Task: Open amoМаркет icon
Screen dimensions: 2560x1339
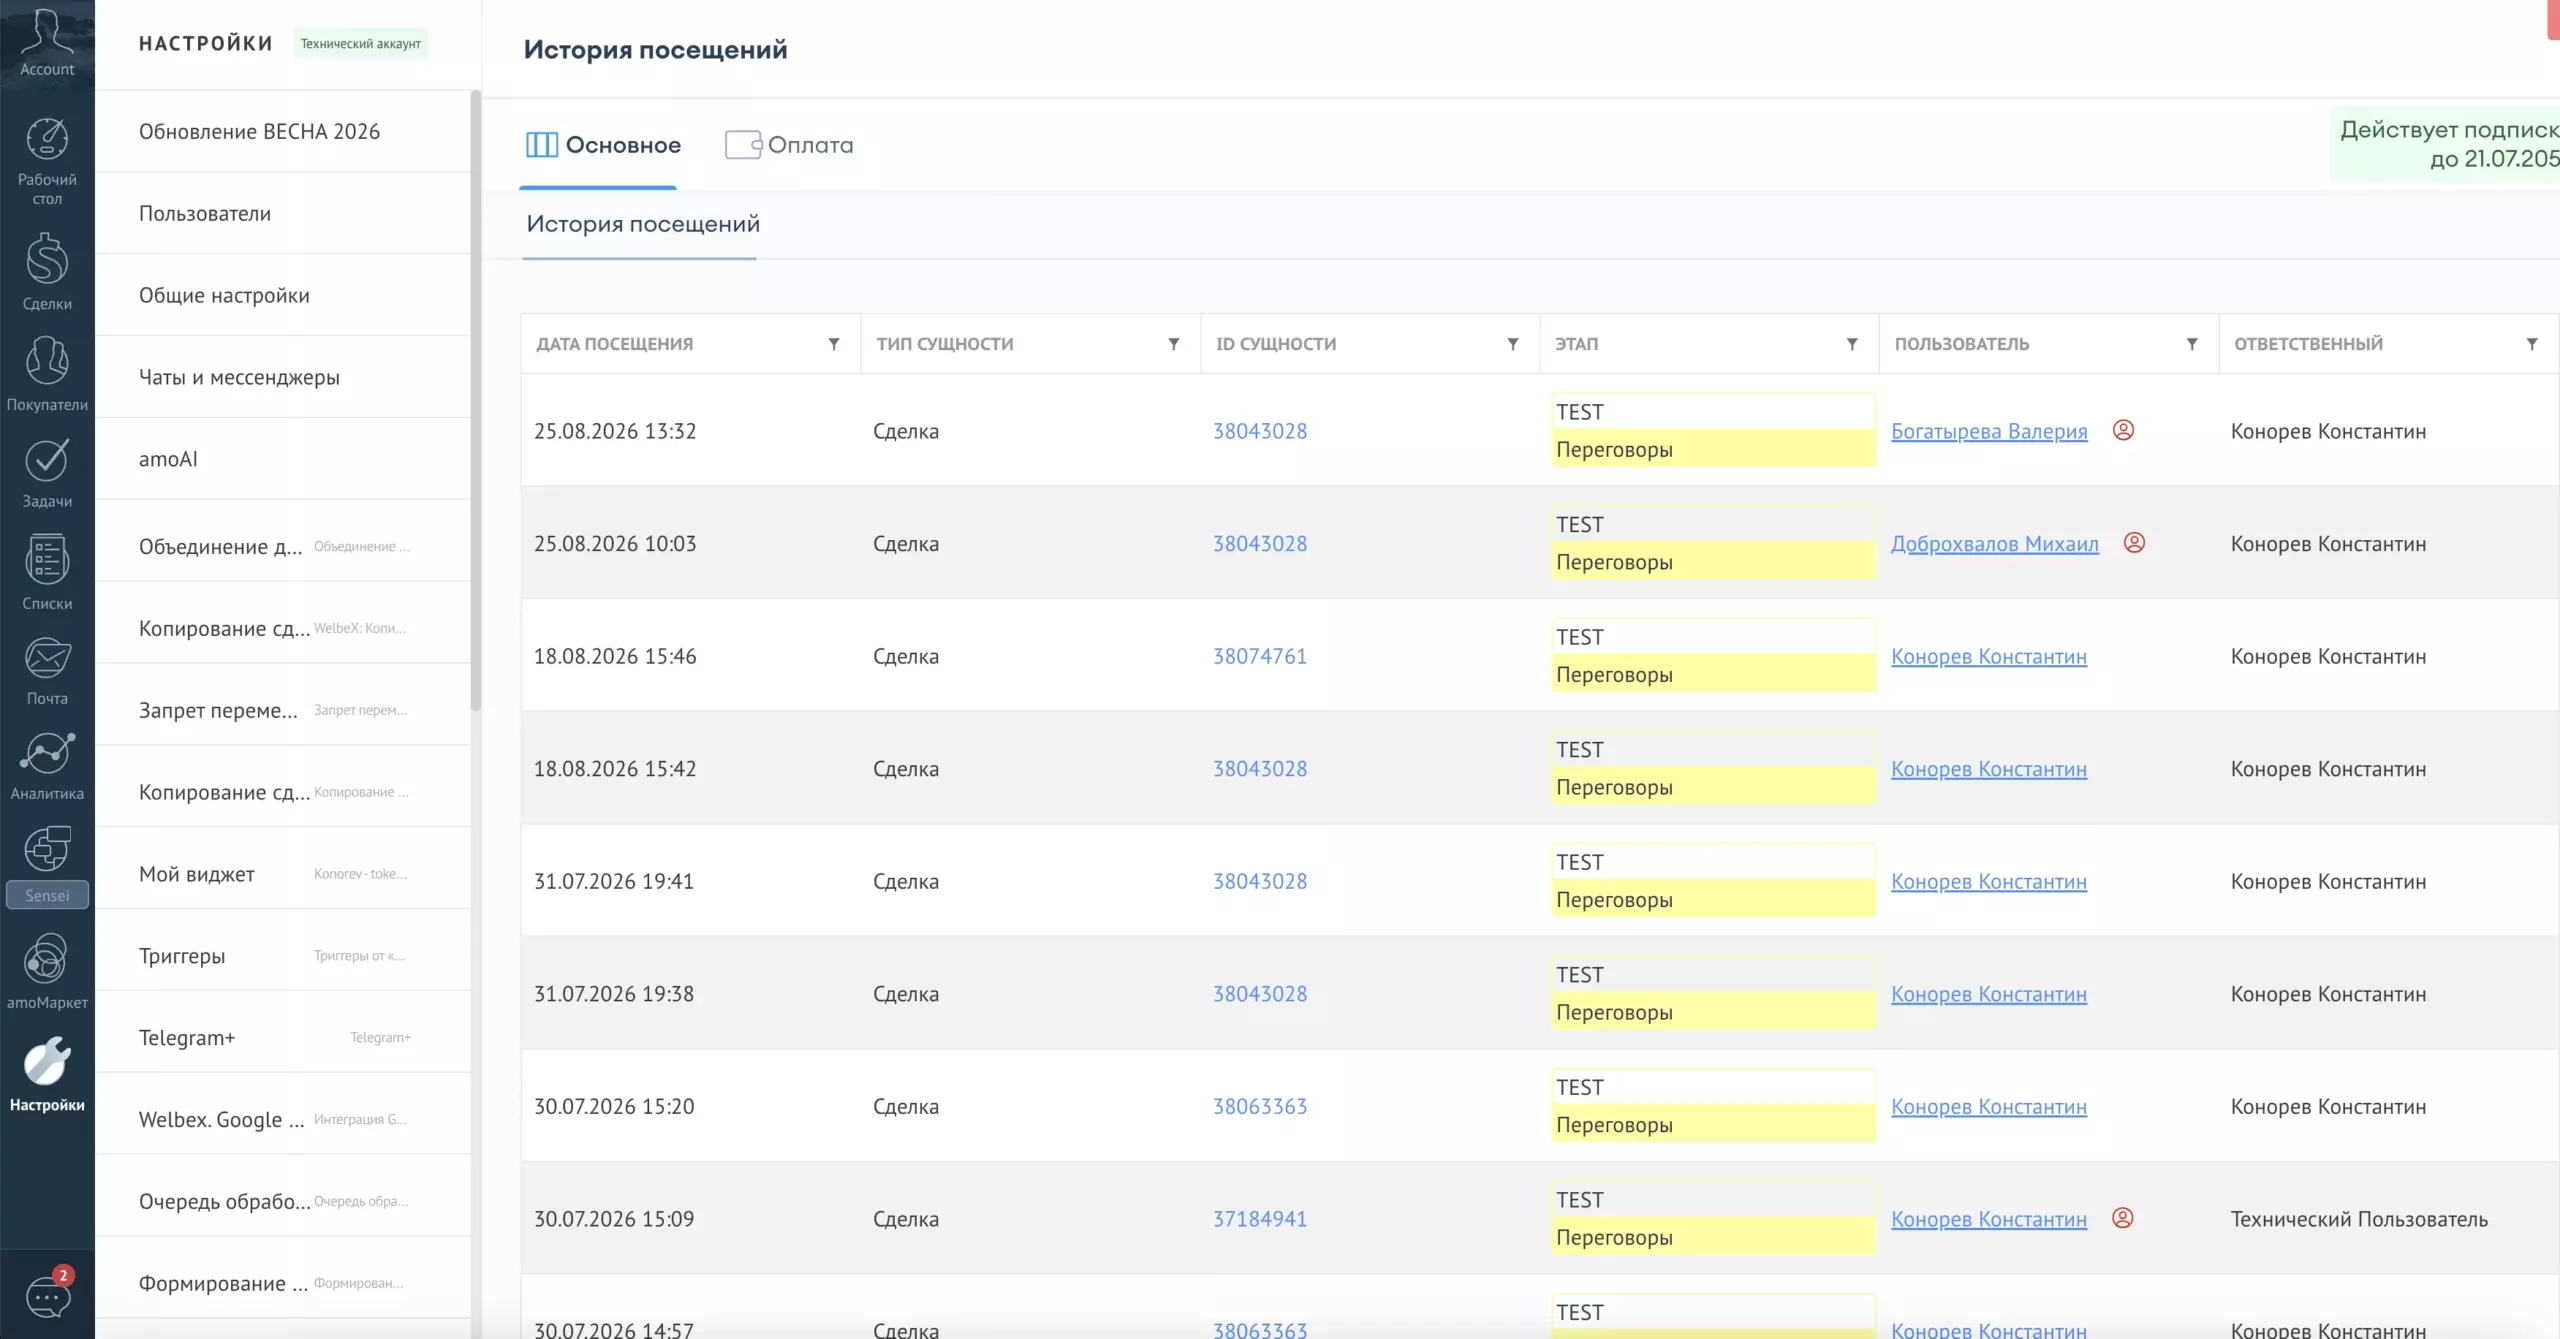Action: coord(47,960)
